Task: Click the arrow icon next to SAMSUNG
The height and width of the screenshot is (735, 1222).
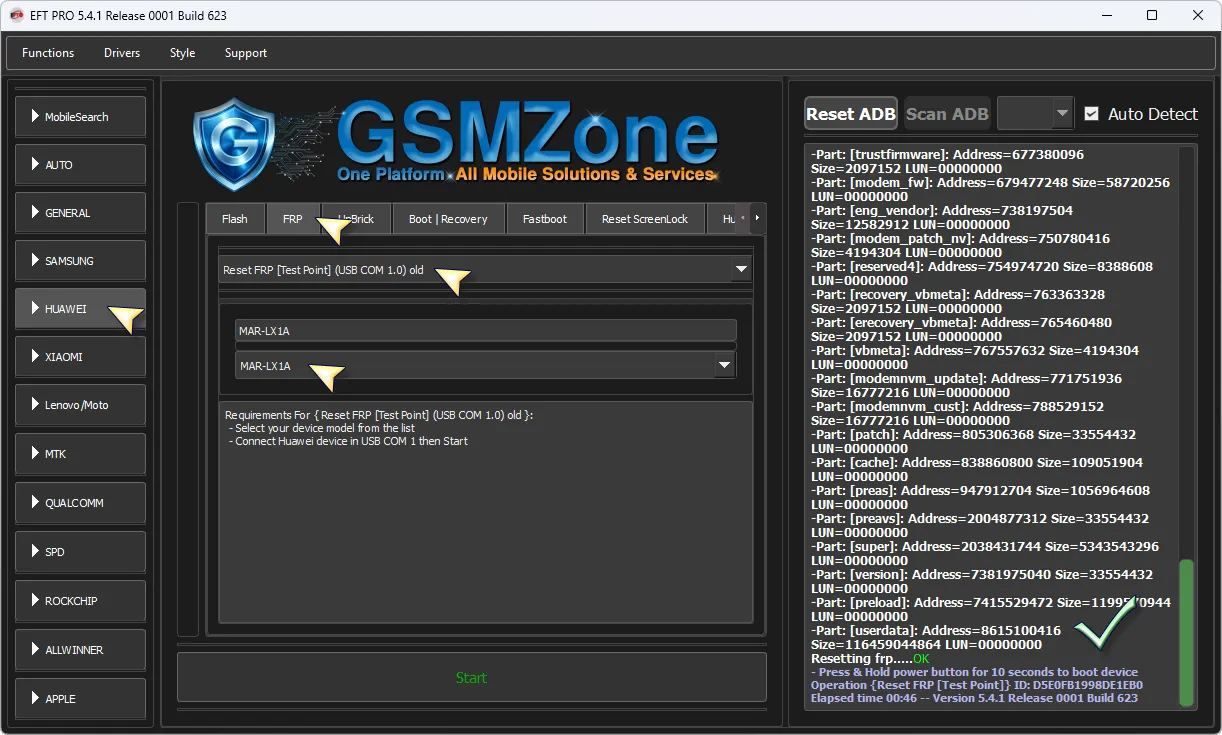Action: [35, 261]
